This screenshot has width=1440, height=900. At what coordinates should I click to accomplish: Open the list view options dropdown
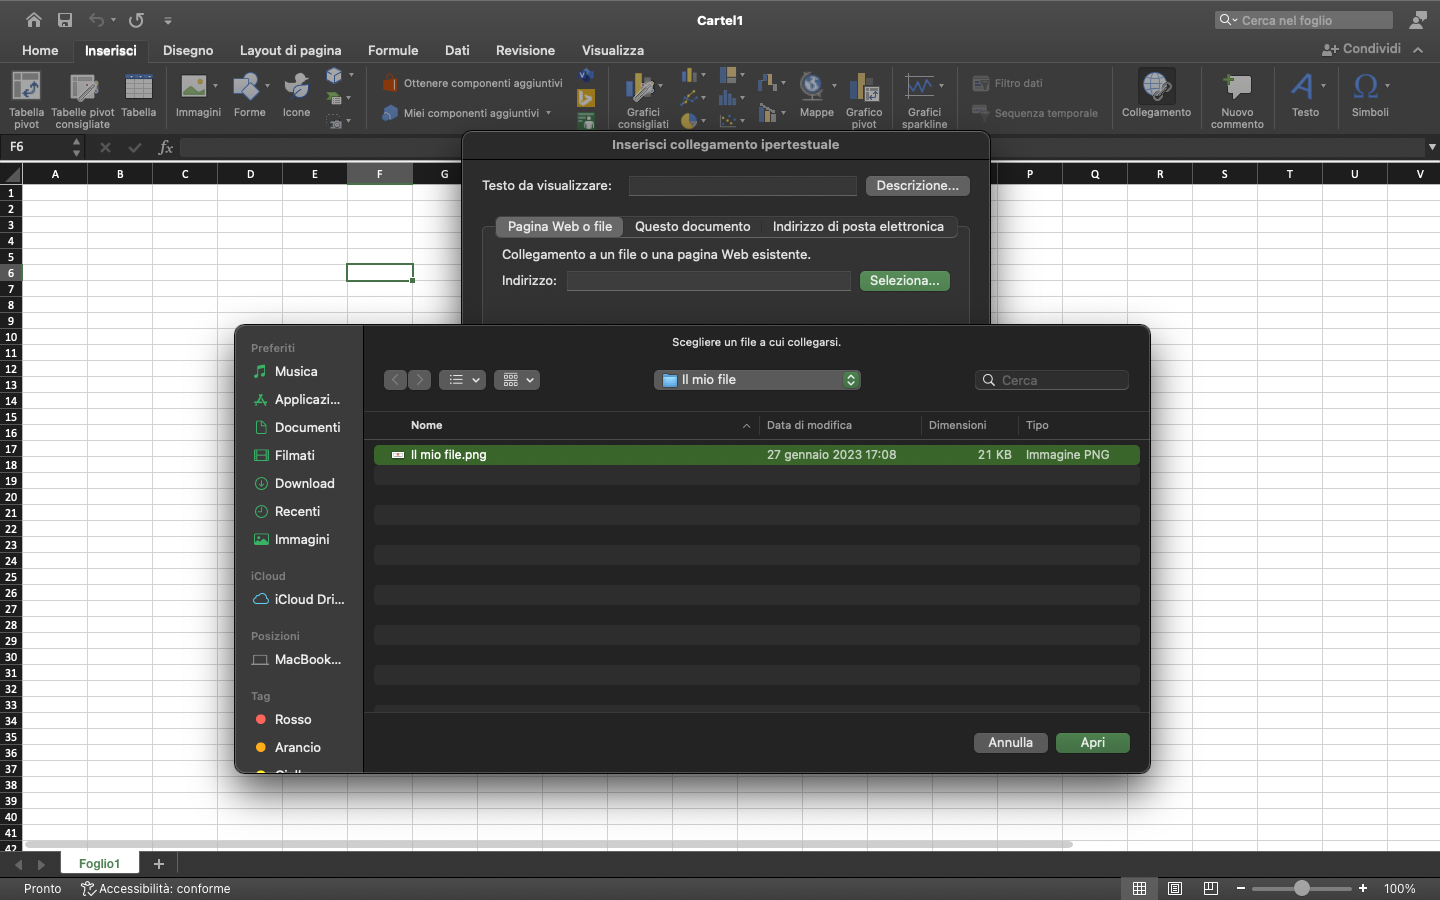click(462, 380)
